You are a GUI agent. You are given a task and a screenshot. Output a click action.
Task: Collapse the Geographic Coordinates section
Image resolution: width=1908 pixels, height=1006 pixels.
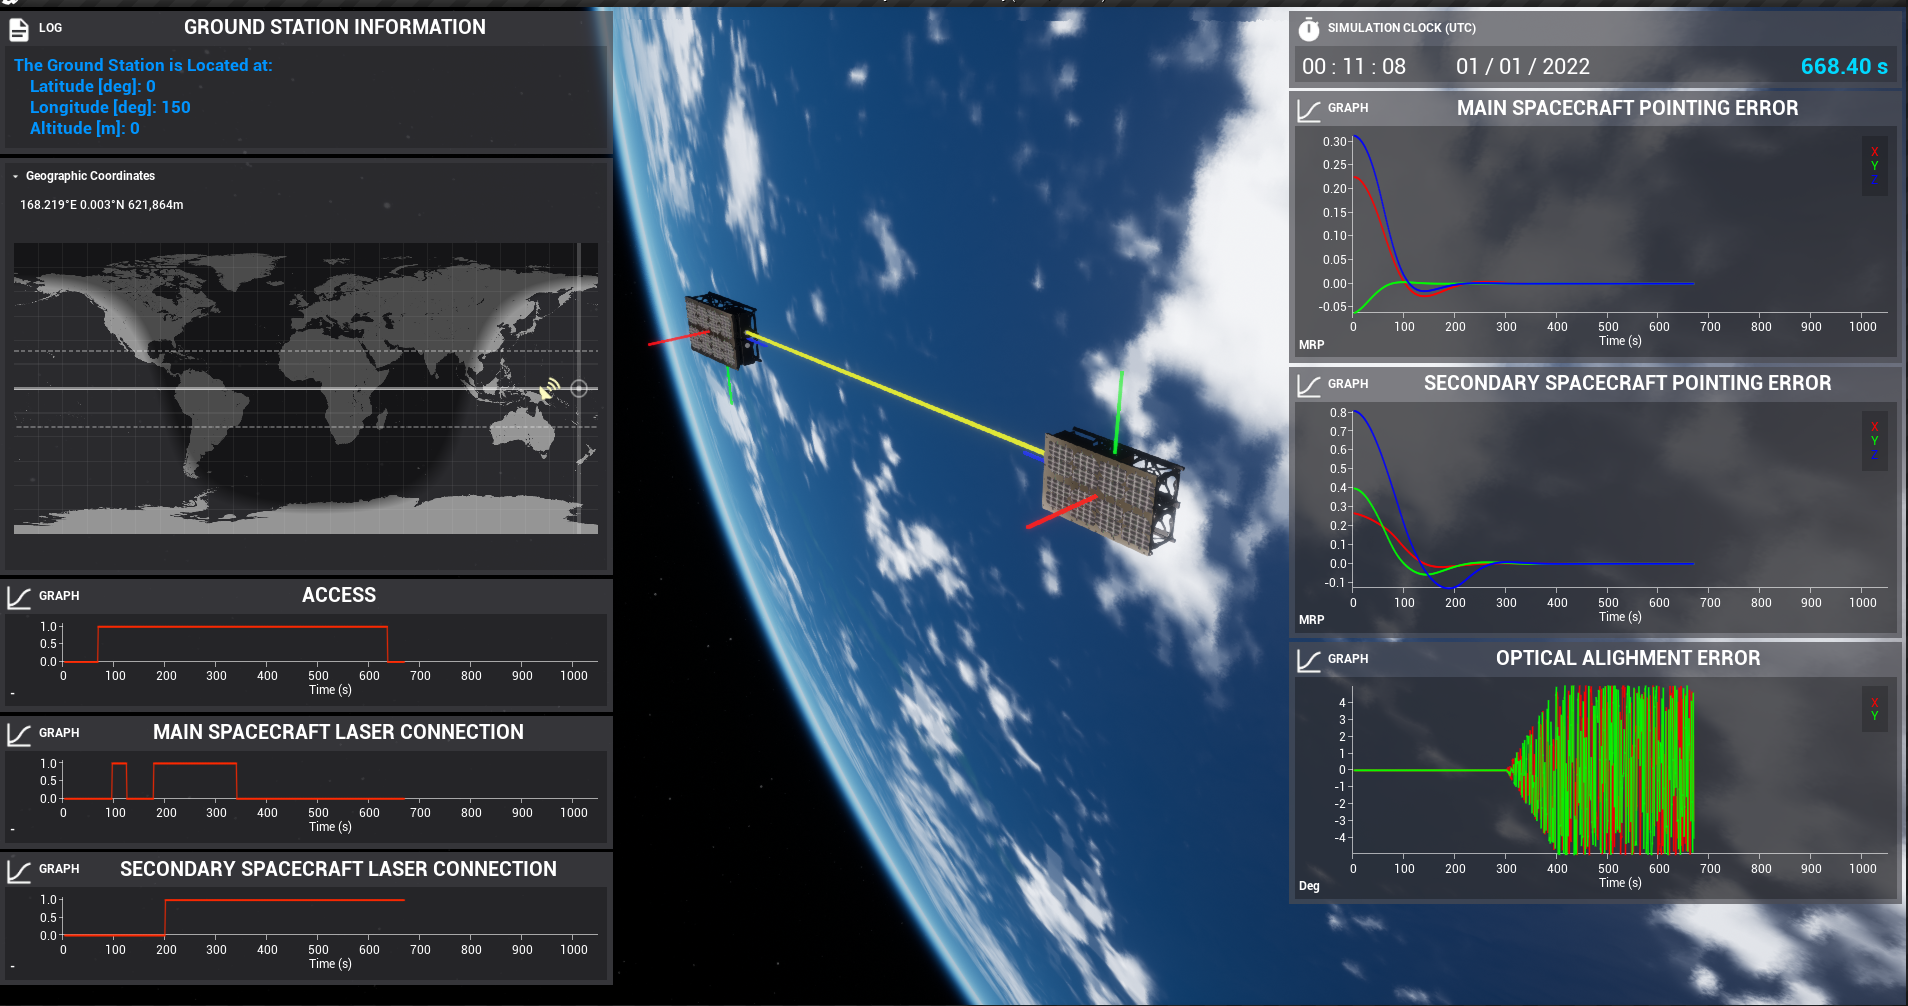tap(16, 176)
